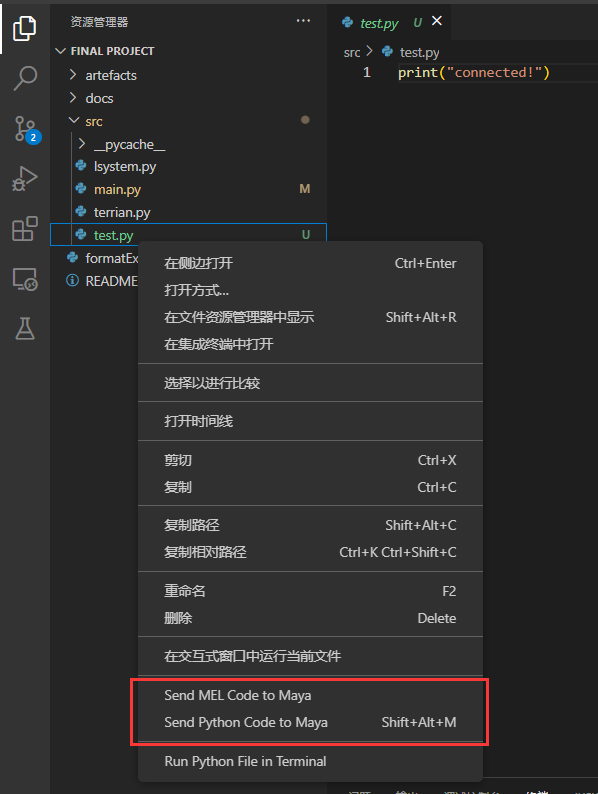Expand the artefacts folder
The height and width of the screenshot is (794, 598).
pos(188,75)
